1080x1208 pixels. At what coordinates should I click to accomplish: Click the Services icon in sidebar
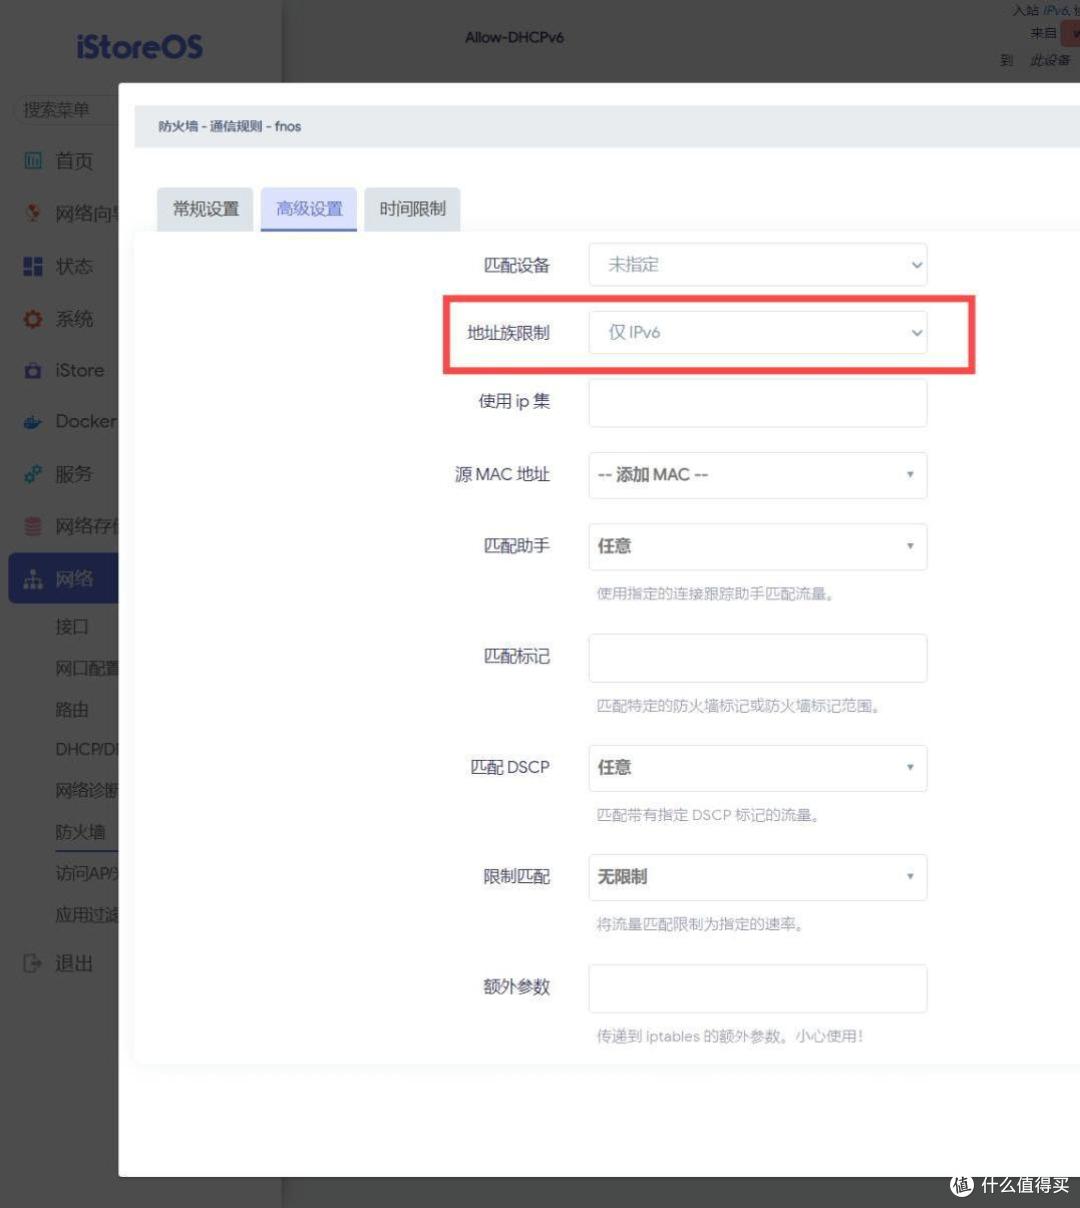point(33,474)
